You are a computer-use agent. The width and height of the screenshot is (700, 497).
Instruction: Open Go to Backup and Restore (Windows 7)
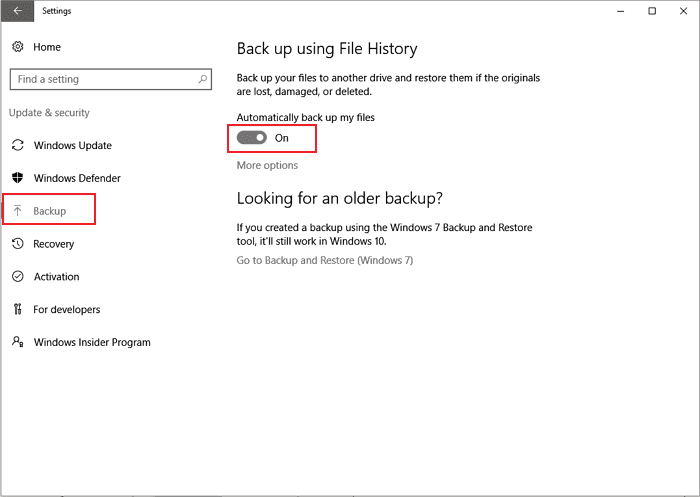coord(325,260)
